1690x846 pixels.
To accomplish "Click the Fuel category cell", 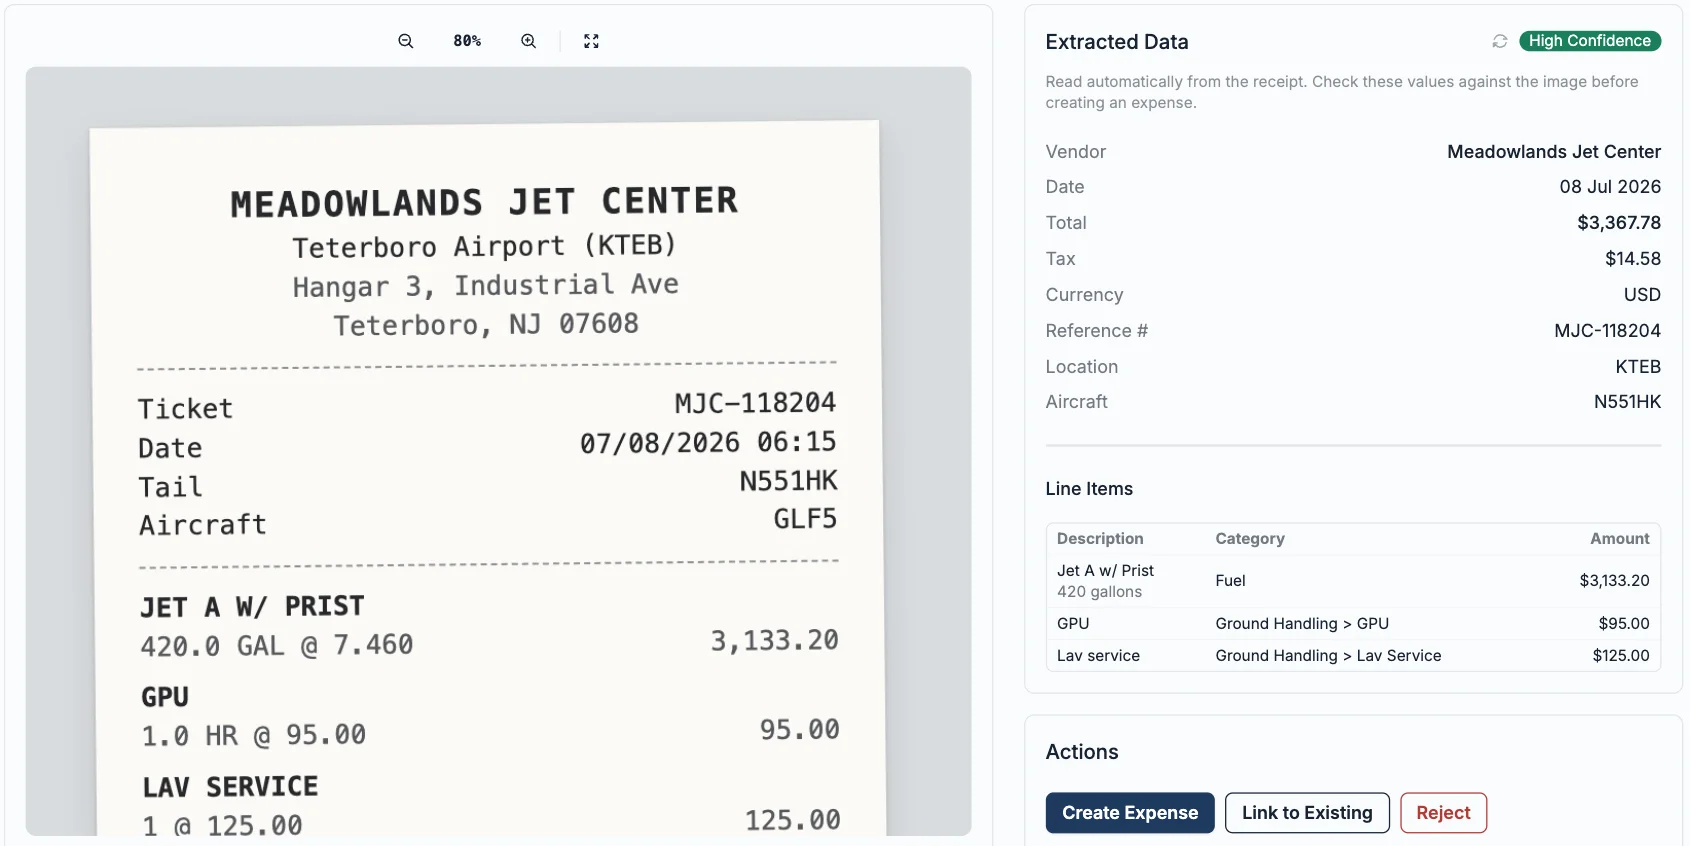I will pos(1230,581).
